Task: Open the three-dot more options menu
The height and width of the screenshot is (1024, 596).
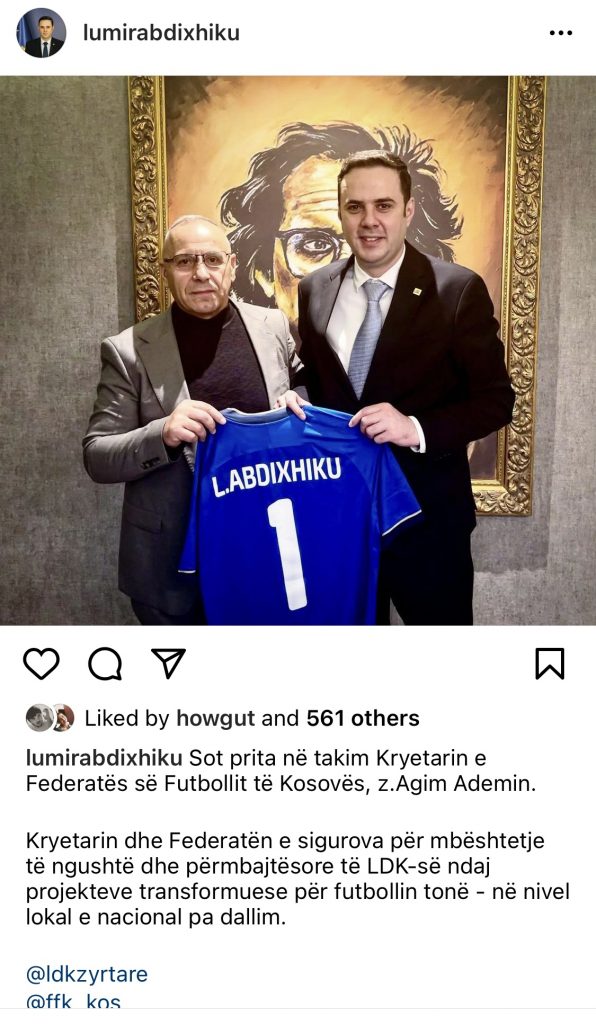Action: tap(561, 33)
